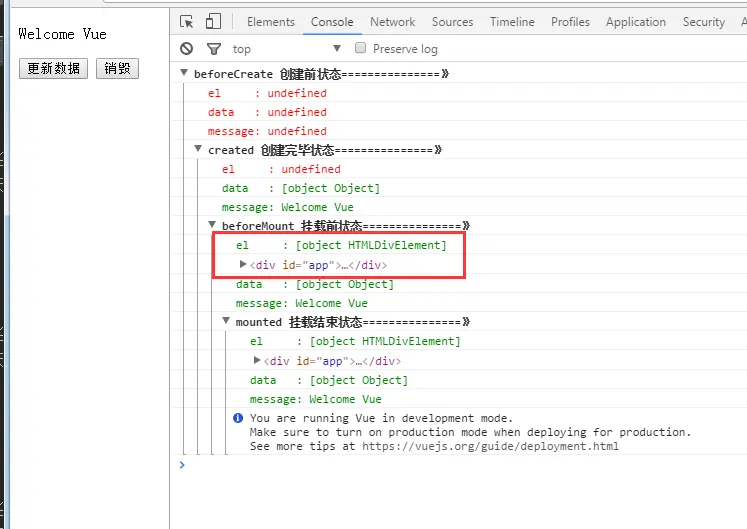Click 'el : [object HTMLDivElement]' under mounted

(x=355, y=341)
